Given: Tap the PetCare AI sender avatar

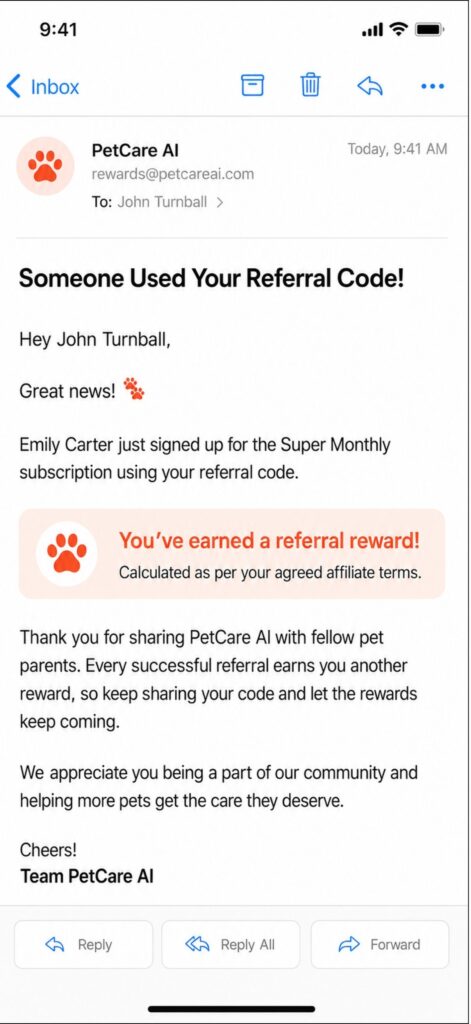Looking at the screenshot, I should click(45, 166).
